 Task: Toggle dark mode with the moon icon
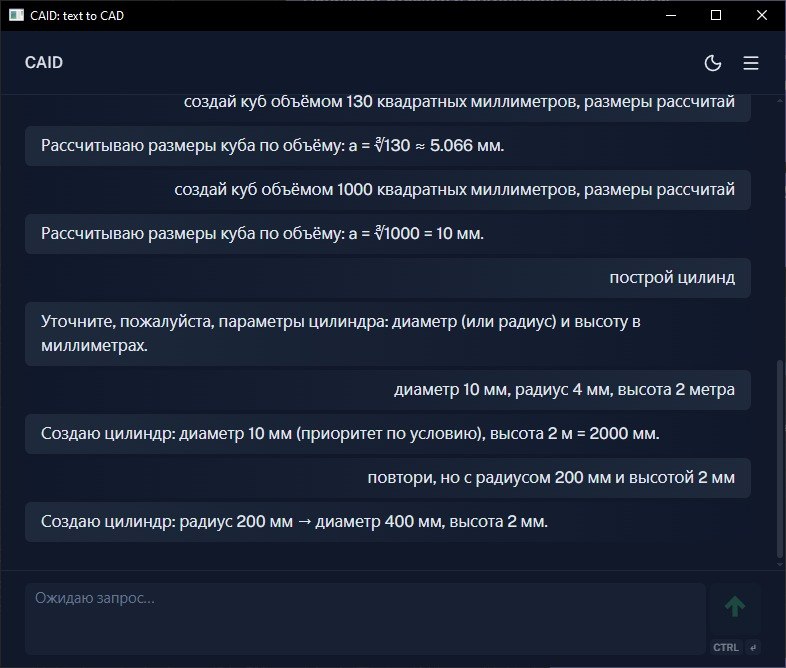(x=712, y=63)
